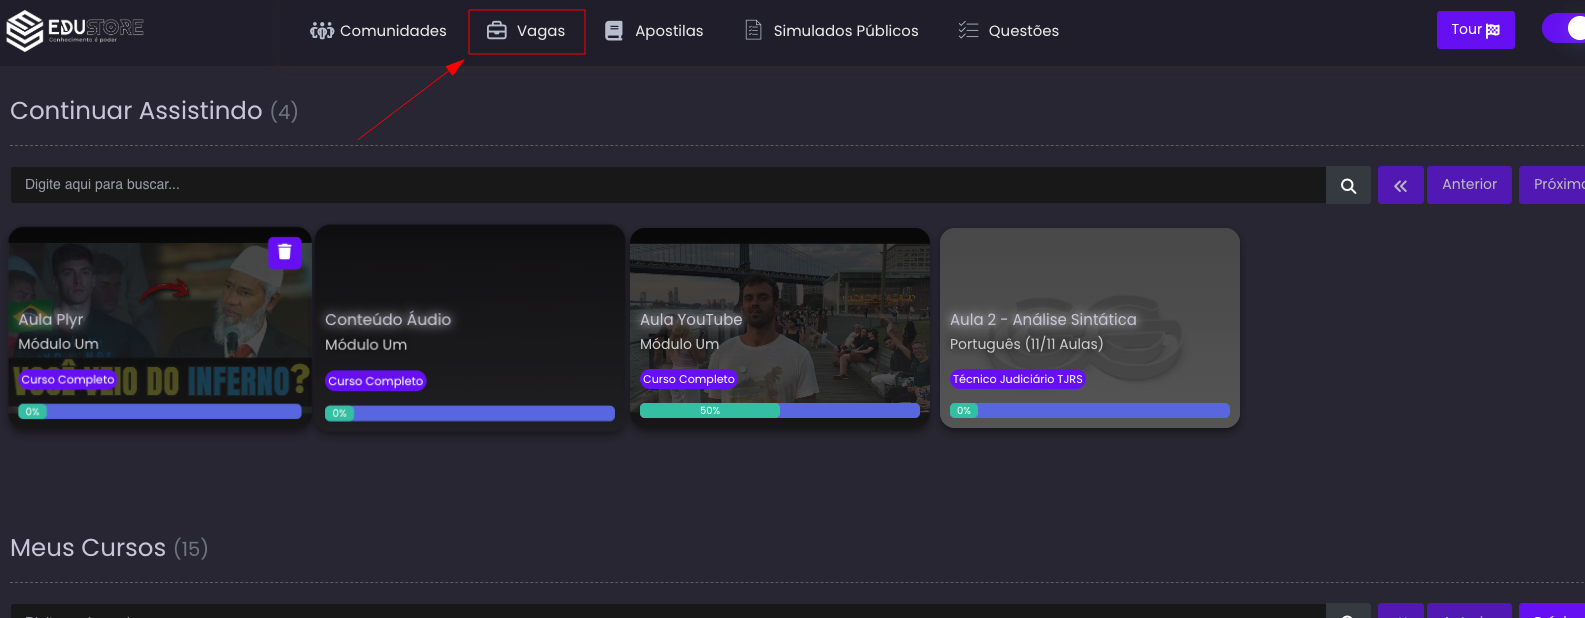
Task: Click the Continuar Assistindo heading
Action: [x=154, y=111]
